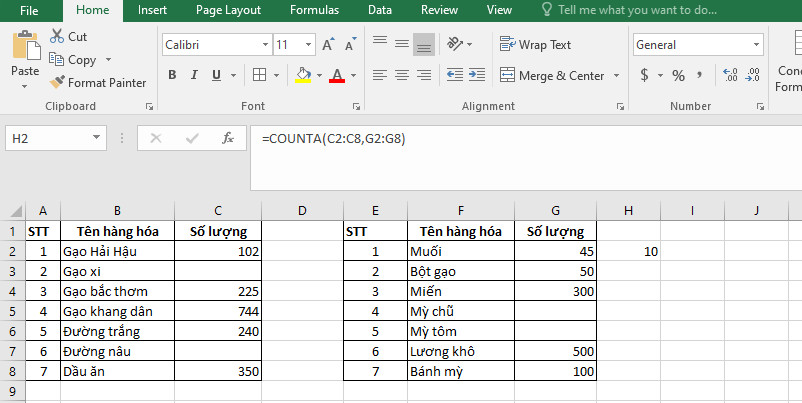Open Borders dropdown arrow
This screenshot has width=802, height=403.
coord(277,76)
